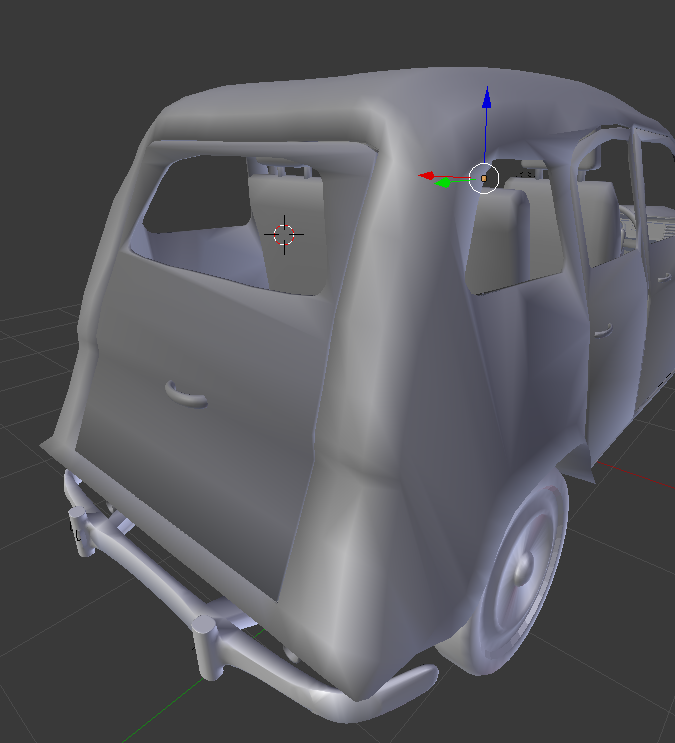Click the red X-axis gizmo arrow
This screenshot has width=675, height=743.
click(426, 176)
